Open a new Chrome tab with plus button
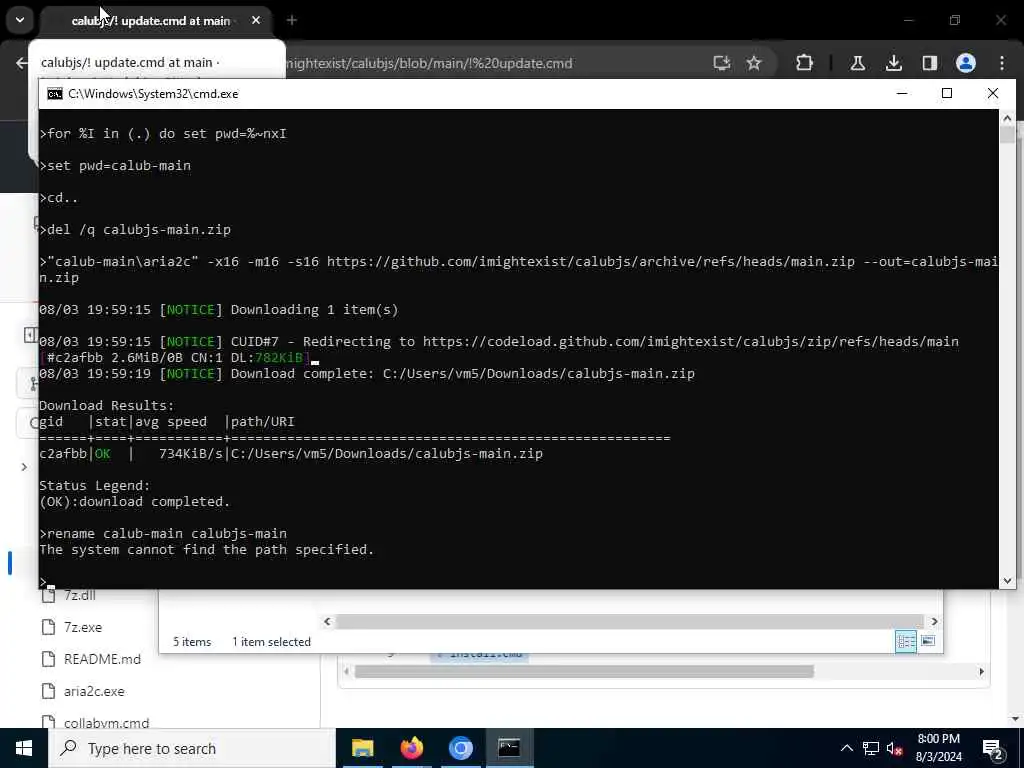The width and height of the screenshot is (1024, 768). coord(292,20)
